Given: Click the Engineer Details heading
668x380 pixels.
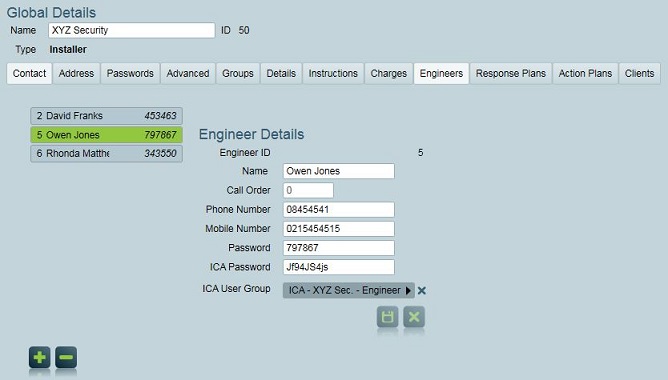Looking at the screenshot, I should (x=251, y=134).
